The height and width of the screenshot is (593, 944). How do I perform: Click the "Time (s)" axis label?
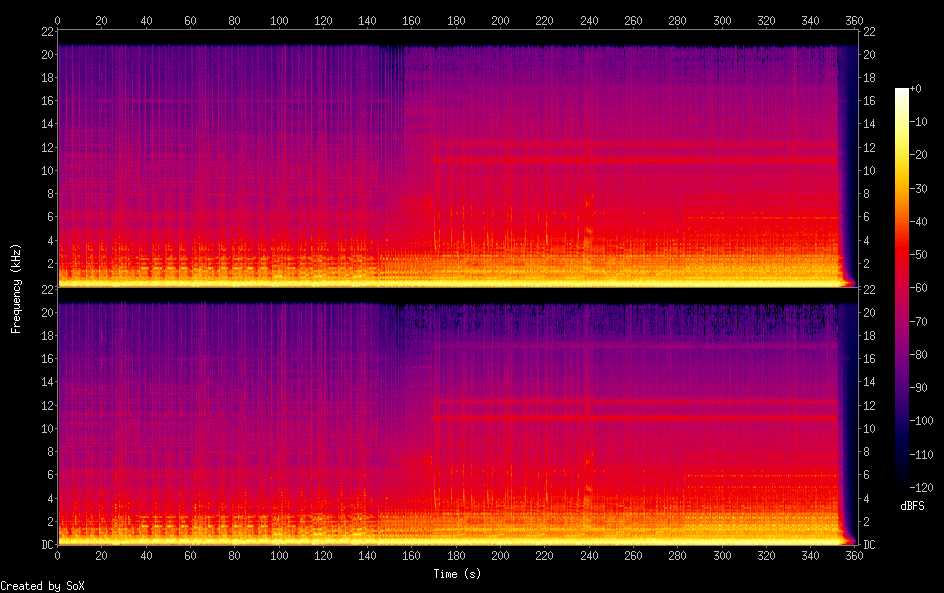[457, 574]
